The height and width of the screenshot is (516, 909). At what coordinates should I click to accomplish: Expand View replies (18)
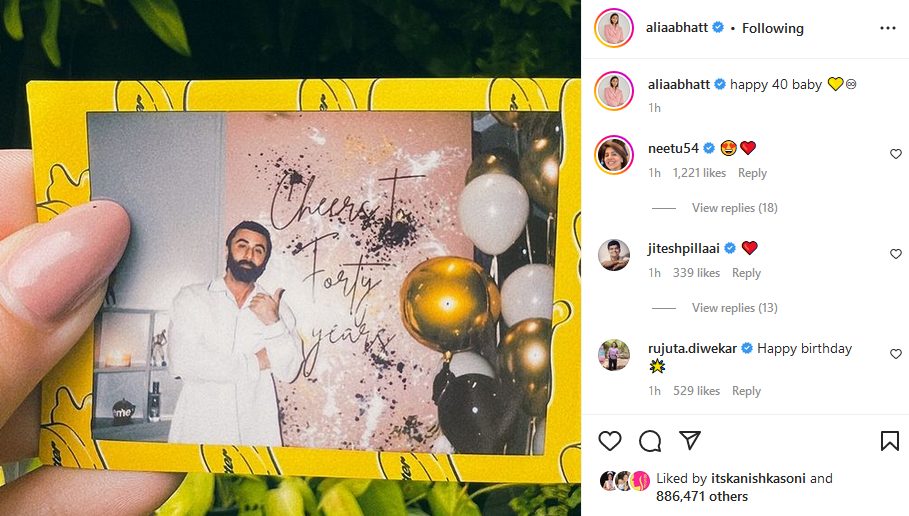pos(735,208)
